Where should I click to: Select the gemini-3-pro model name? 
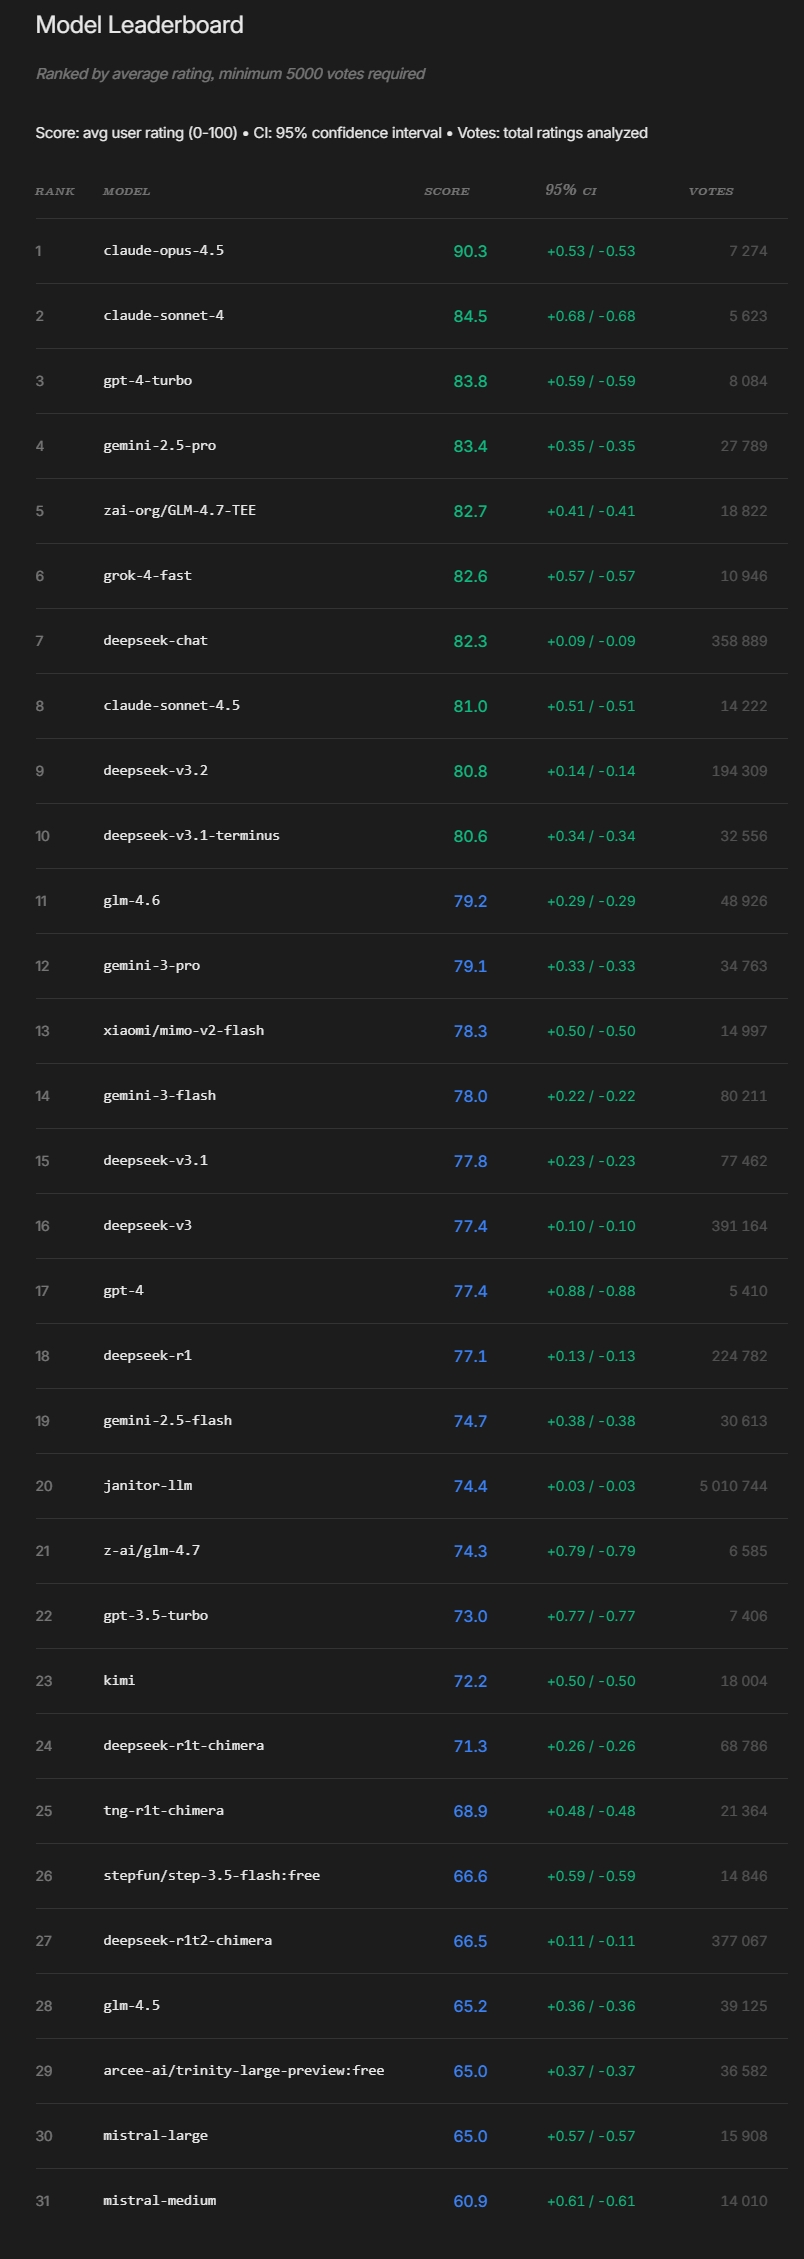click(x=152, y=966)
